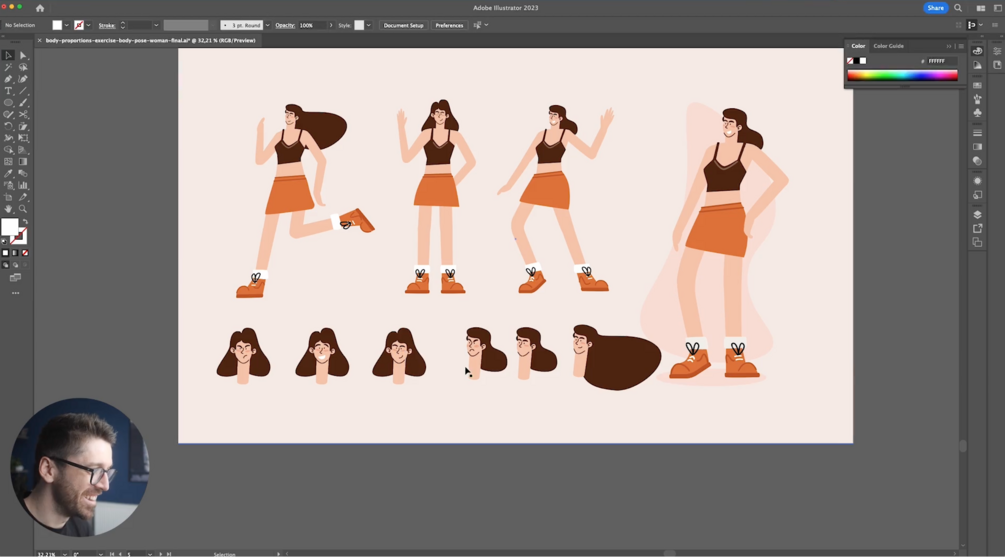This screenshot has height=557, width=1005.
Task: Choose the Lasso tool
Action: point(23,67)
